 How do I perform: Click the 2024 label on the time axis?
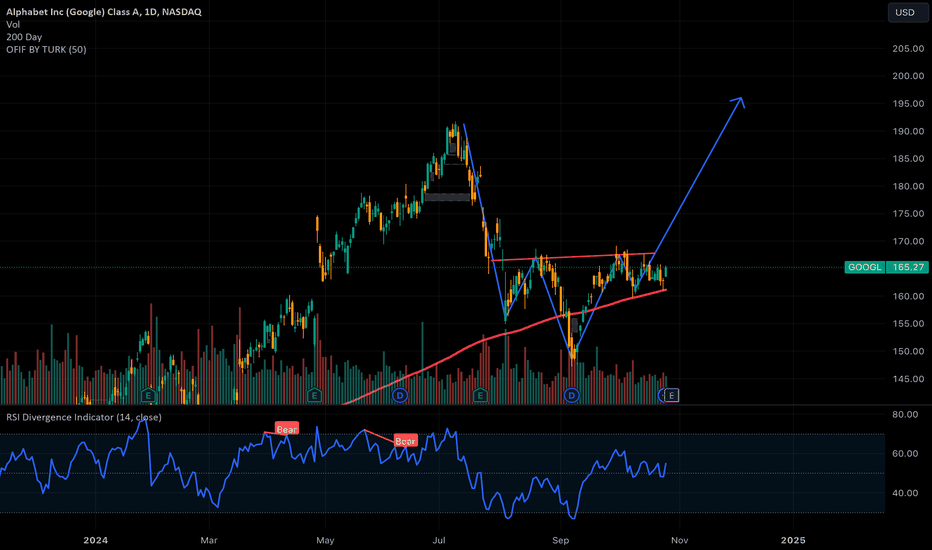point(96,540)
